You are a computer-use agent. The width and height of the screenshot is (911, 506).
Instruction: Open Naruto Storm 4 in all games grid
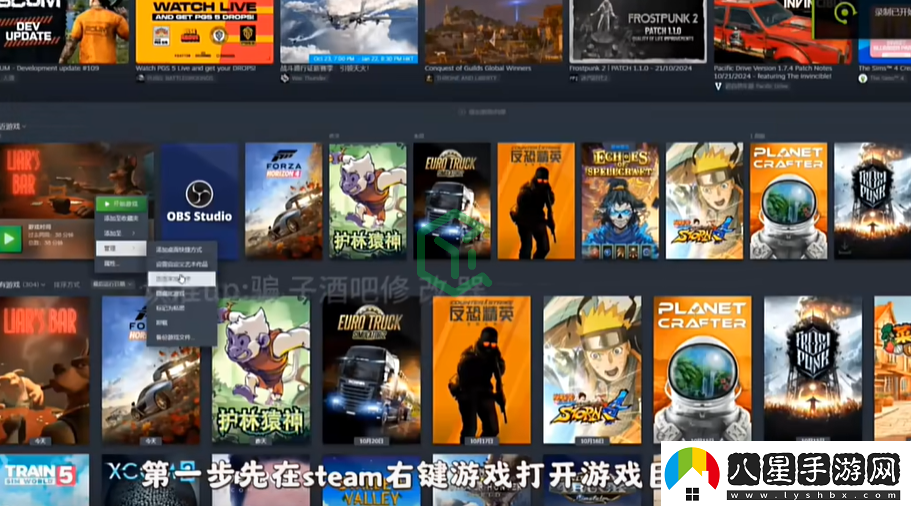(592, 371)
